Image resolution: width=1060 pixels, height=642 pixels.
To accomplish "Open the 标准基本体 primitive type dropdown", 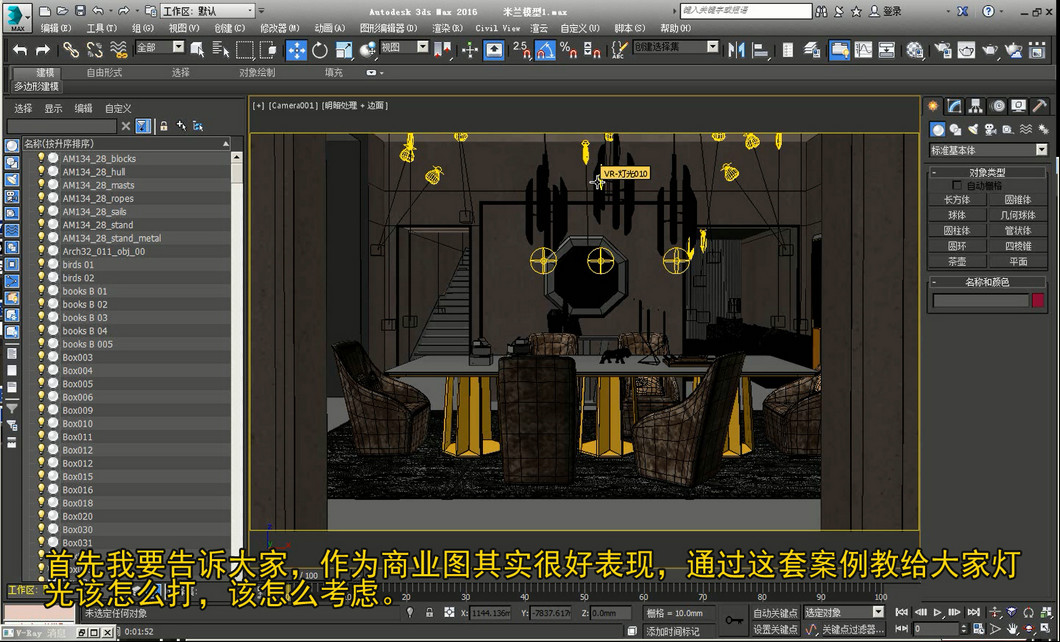I will coord(988,150).
